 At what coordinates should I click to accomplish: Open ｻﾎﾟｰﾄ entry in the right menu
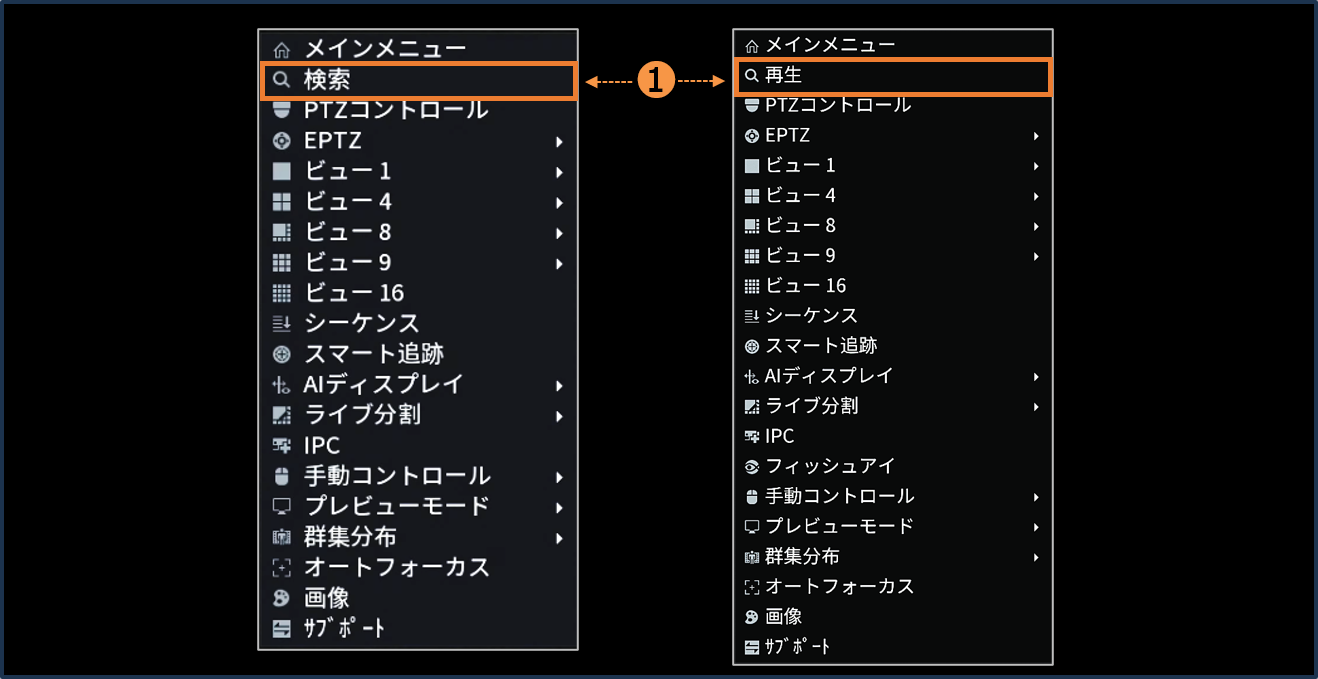pyautogui.click(x=798, y=646)
